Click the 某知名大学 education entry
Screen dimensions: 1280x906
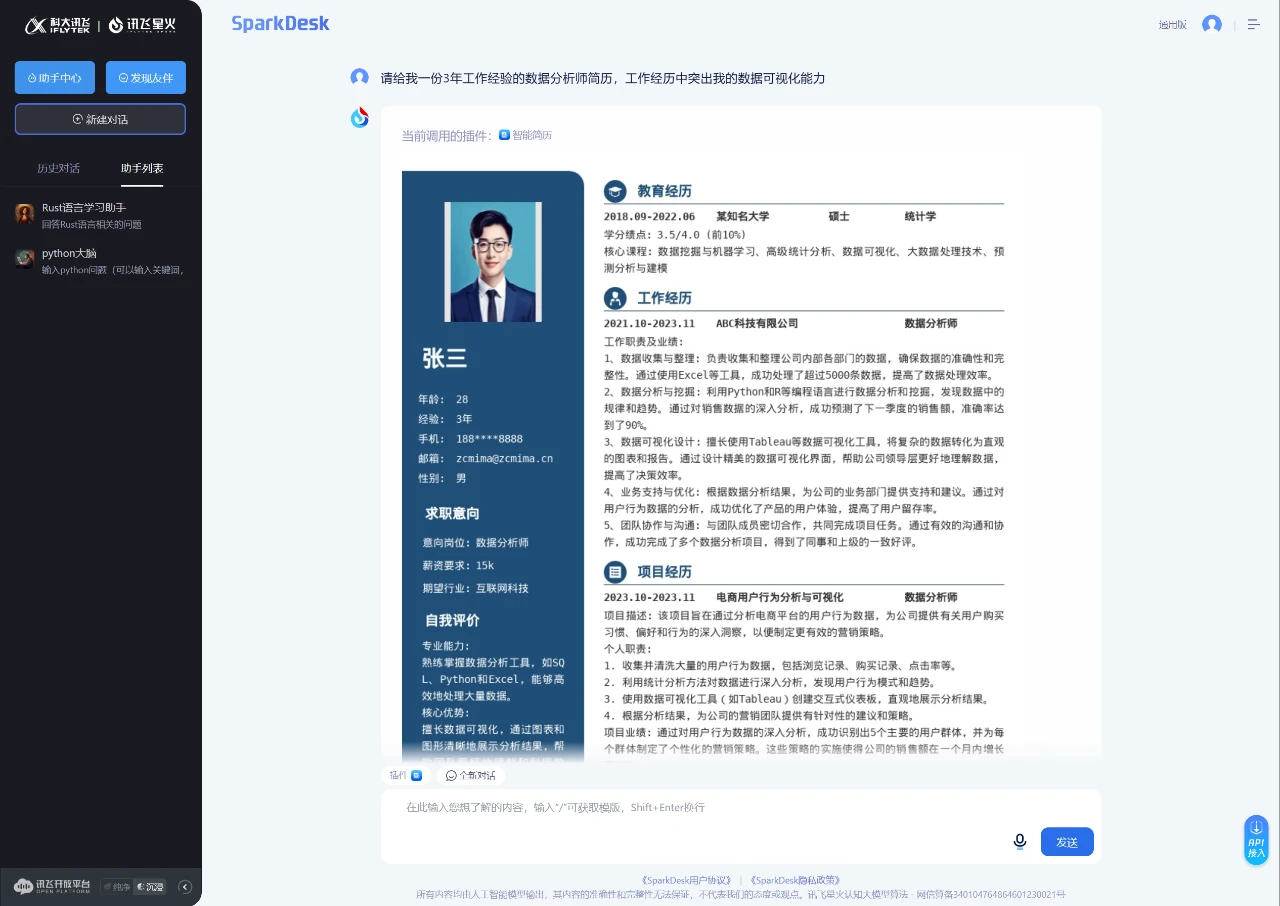[742, 216]
